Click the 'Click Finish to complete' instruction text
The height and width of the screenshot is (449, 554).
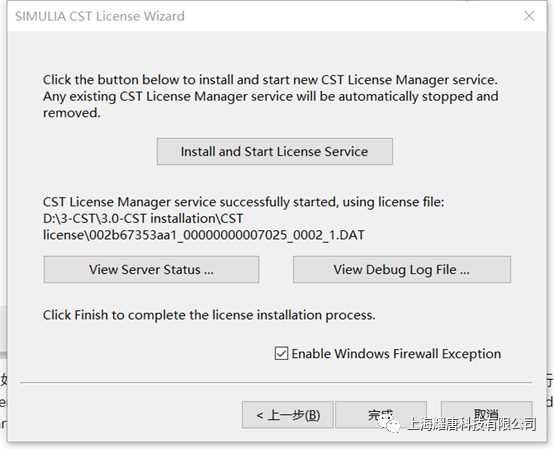click(x=209, y=315)
